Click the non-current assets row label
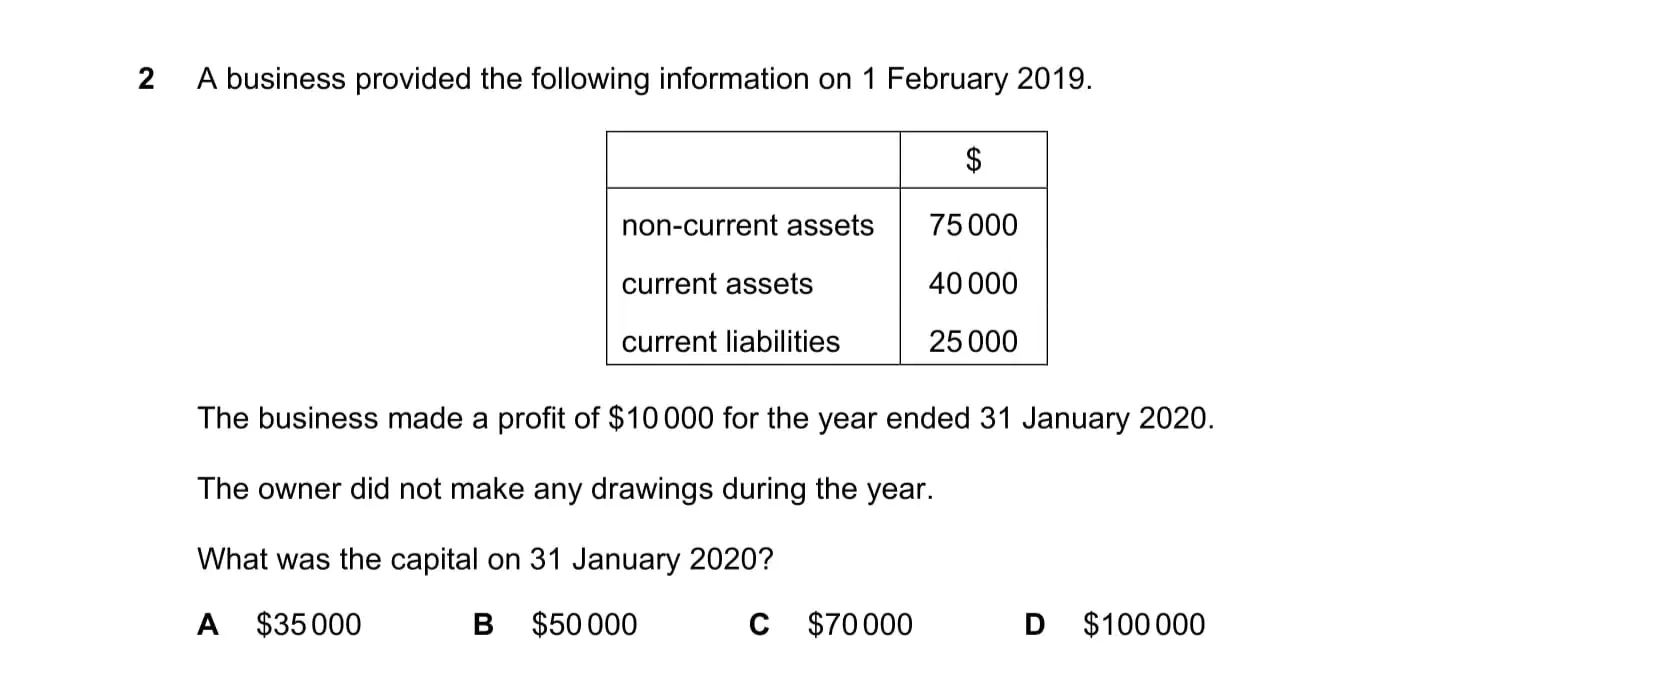 pyautogui.click(x=747, y=226)
